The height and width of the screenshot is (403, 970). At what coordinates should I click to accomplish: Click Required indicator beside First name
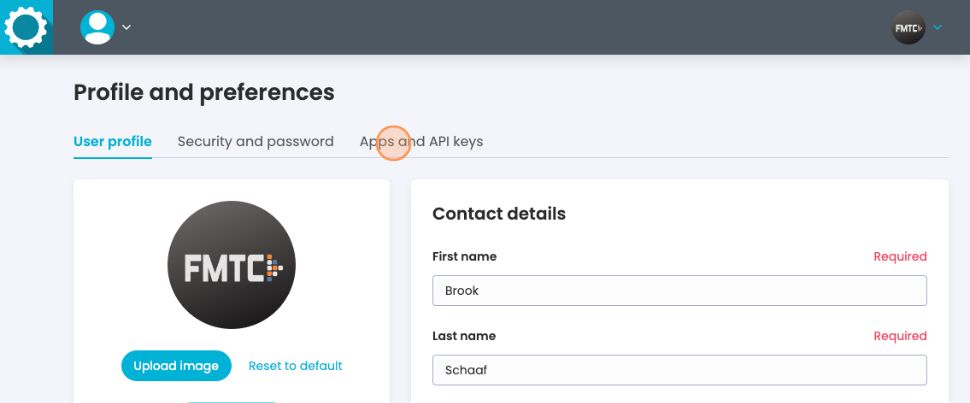(900, 257)
